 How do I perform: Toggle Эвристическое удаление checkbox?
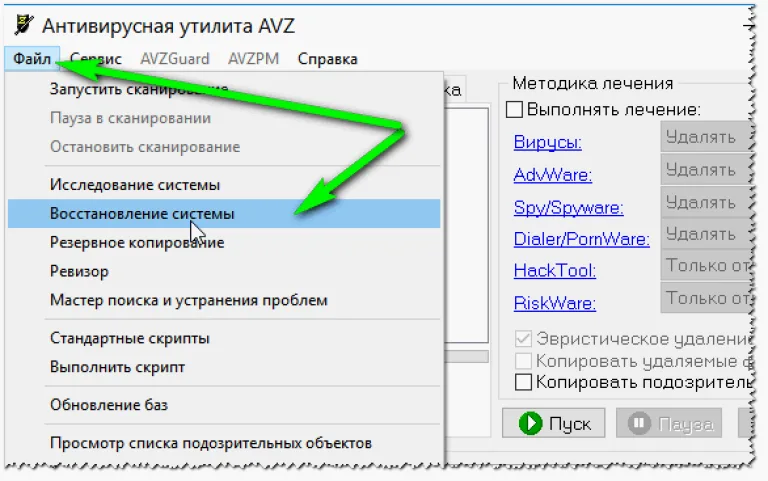pyautogui.click(x=523, y=338)
